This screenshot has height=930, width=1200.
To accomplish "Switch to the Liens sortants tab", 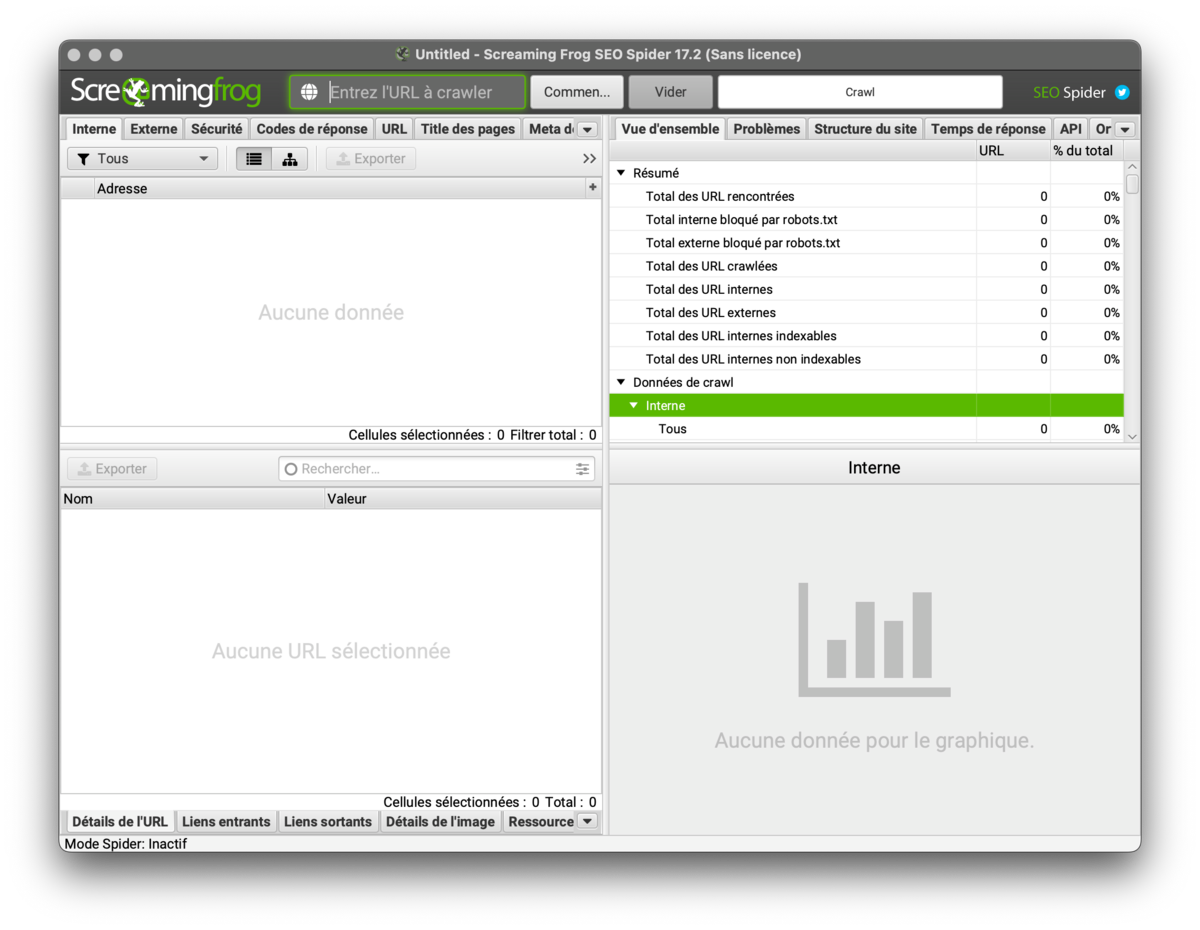I will 328,821.
